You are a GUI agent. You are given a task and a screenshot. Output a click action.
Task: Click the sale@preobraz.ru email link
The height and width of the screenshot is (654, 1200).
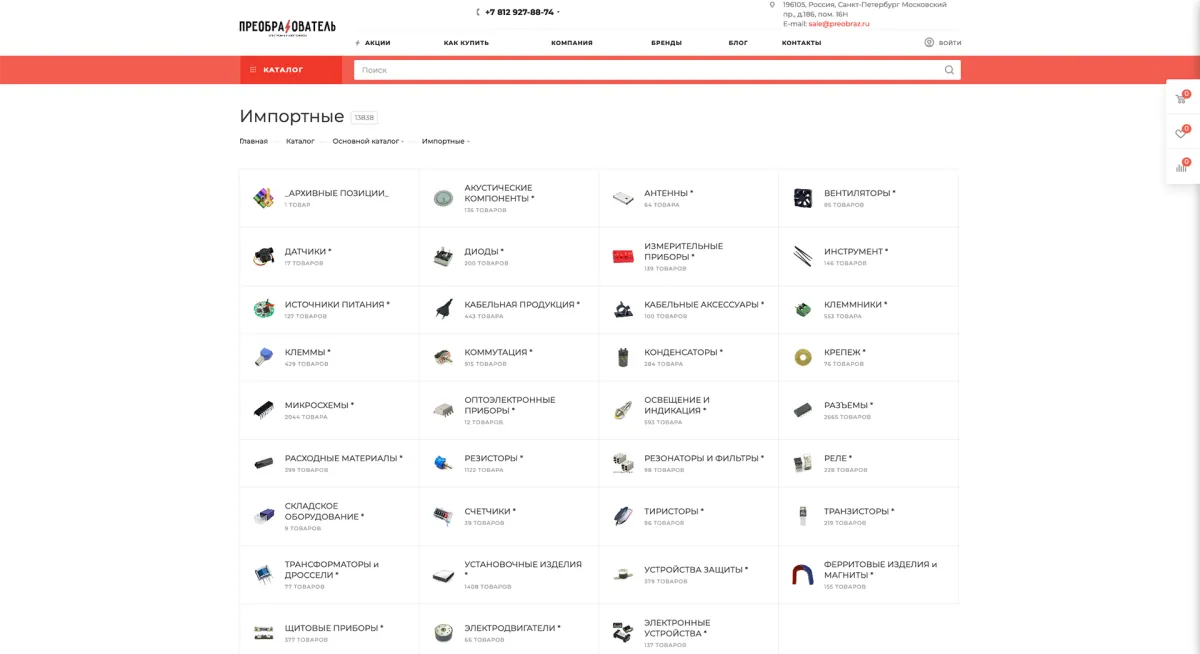(x=839, y=24)
